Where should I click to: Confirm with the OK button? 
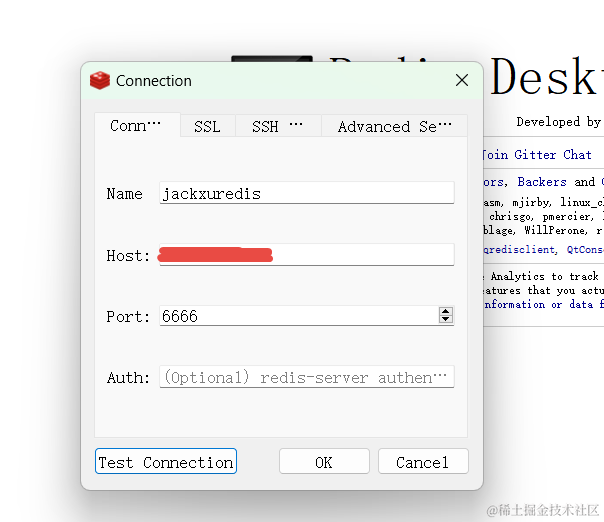pos(324,461)
